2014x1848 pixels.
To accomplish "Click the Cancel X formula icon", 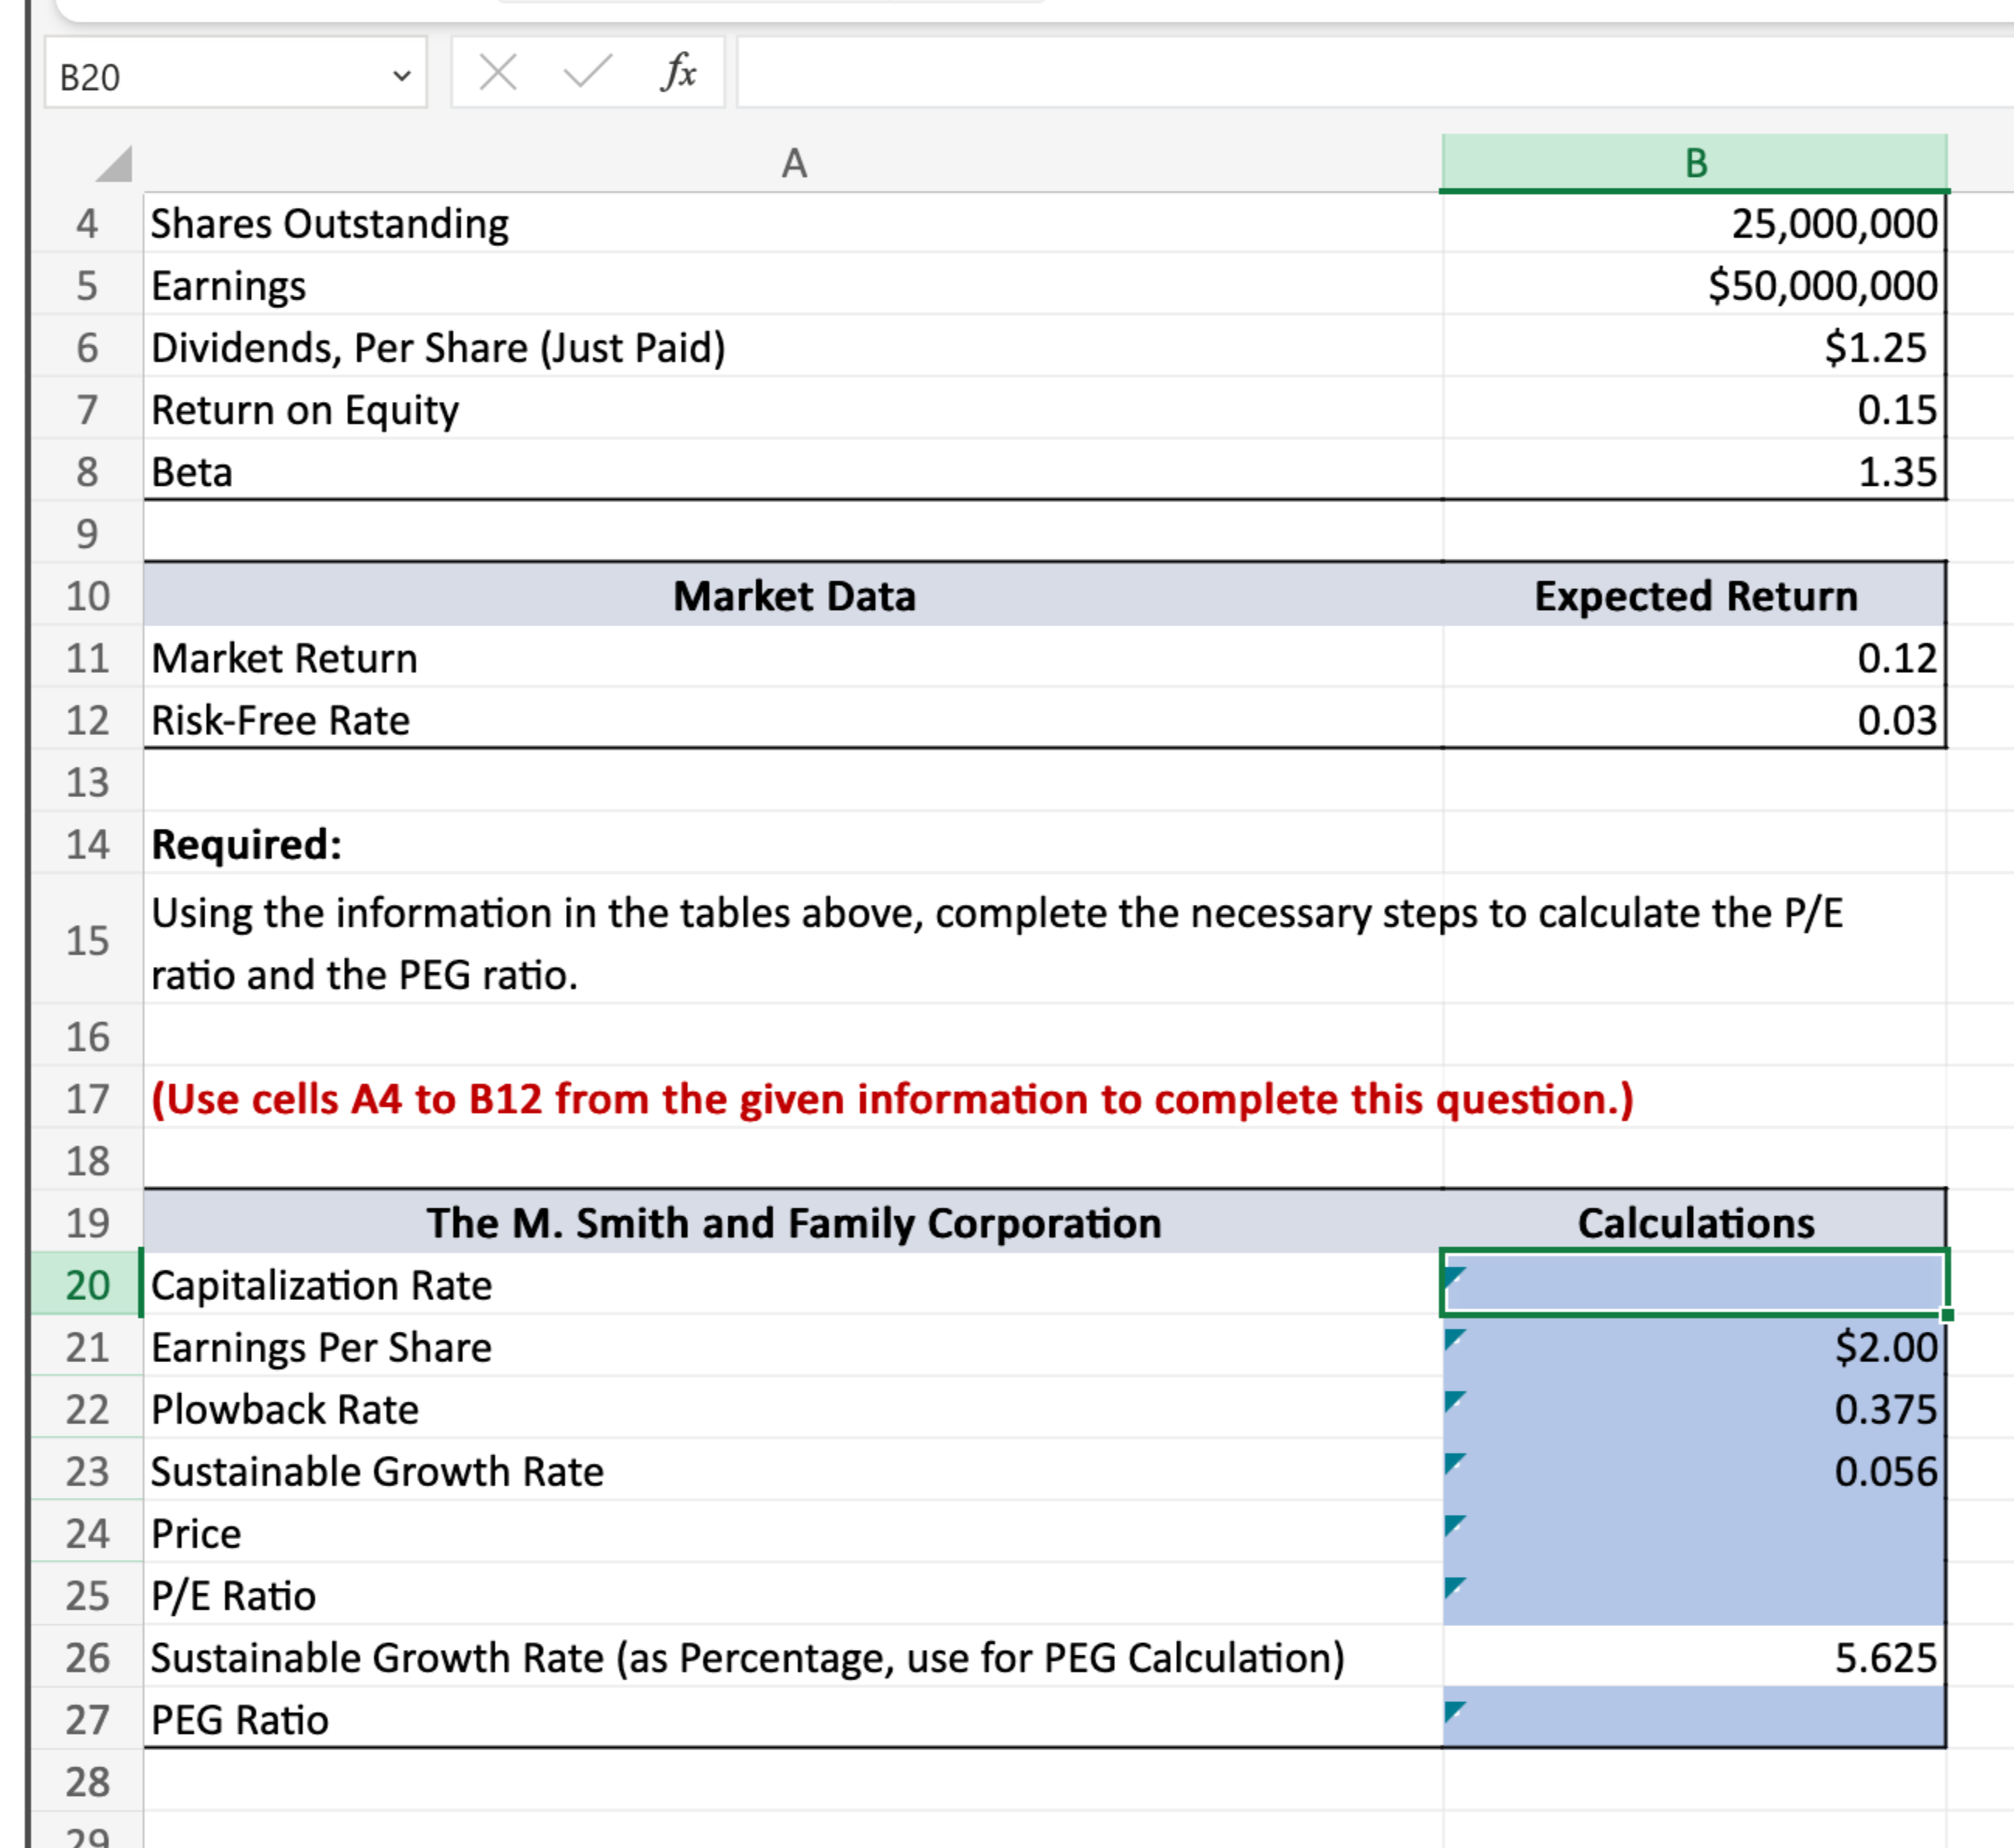I will click(x=498, y=72).
